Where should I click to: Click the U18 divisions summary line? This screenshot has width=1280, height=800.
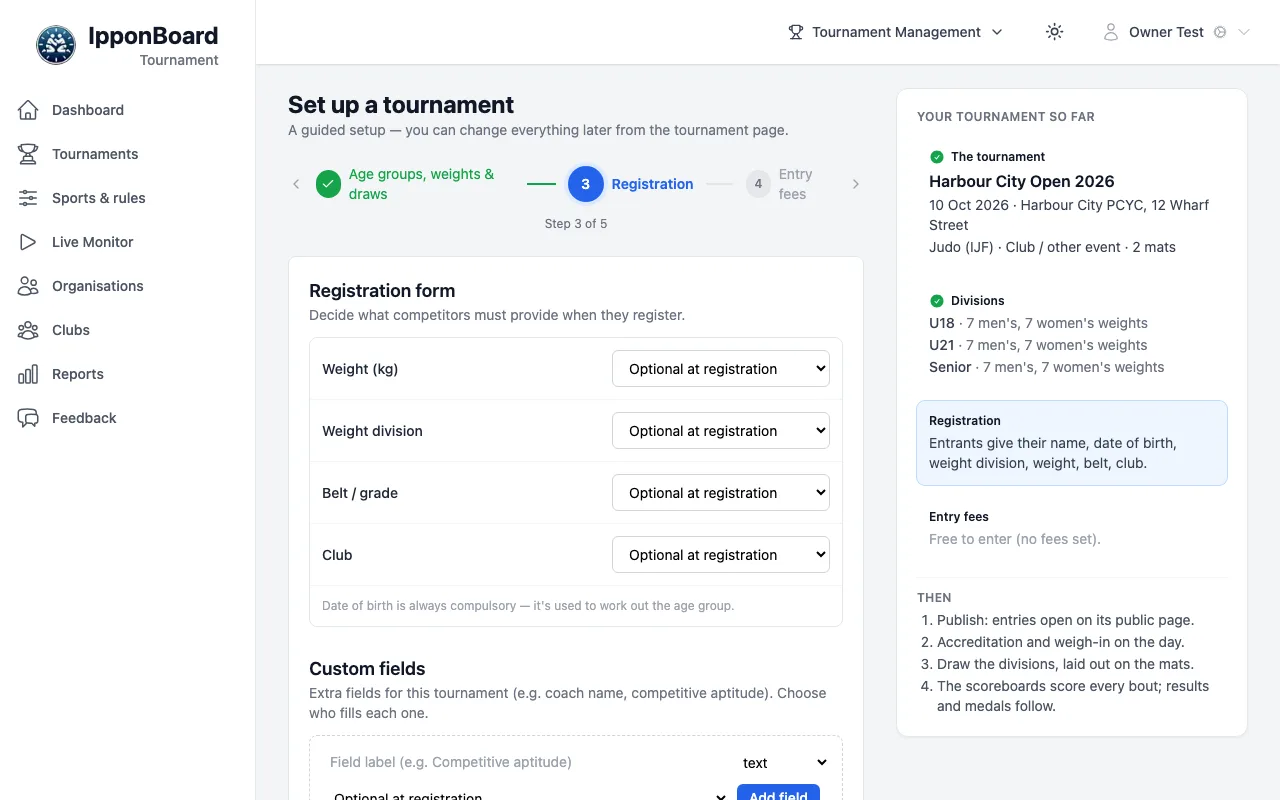(x=1038, y=323)
